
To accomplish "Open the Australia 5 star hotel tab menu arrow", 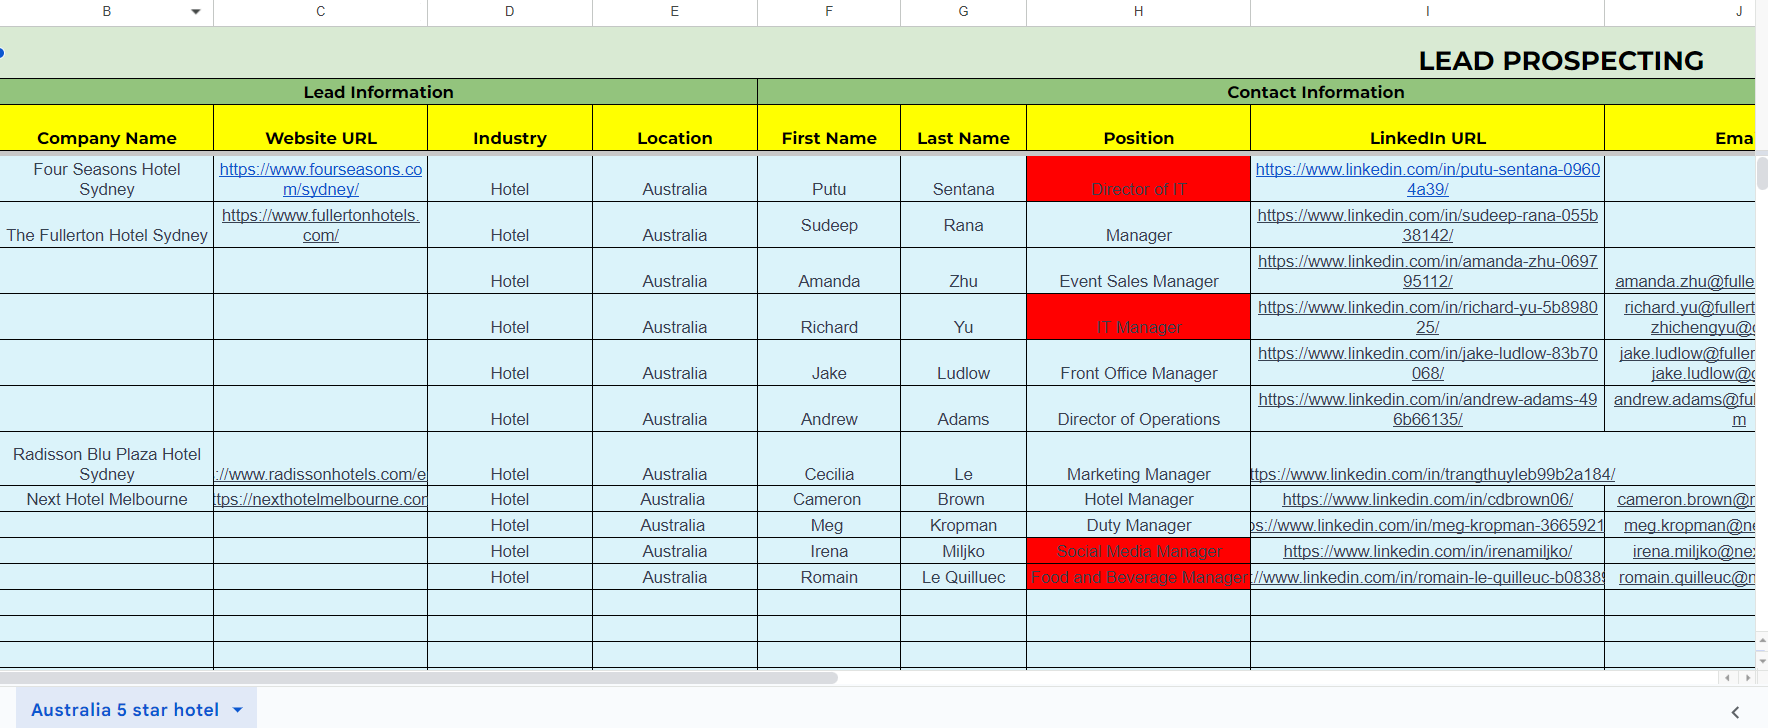I will click(238, 710).
